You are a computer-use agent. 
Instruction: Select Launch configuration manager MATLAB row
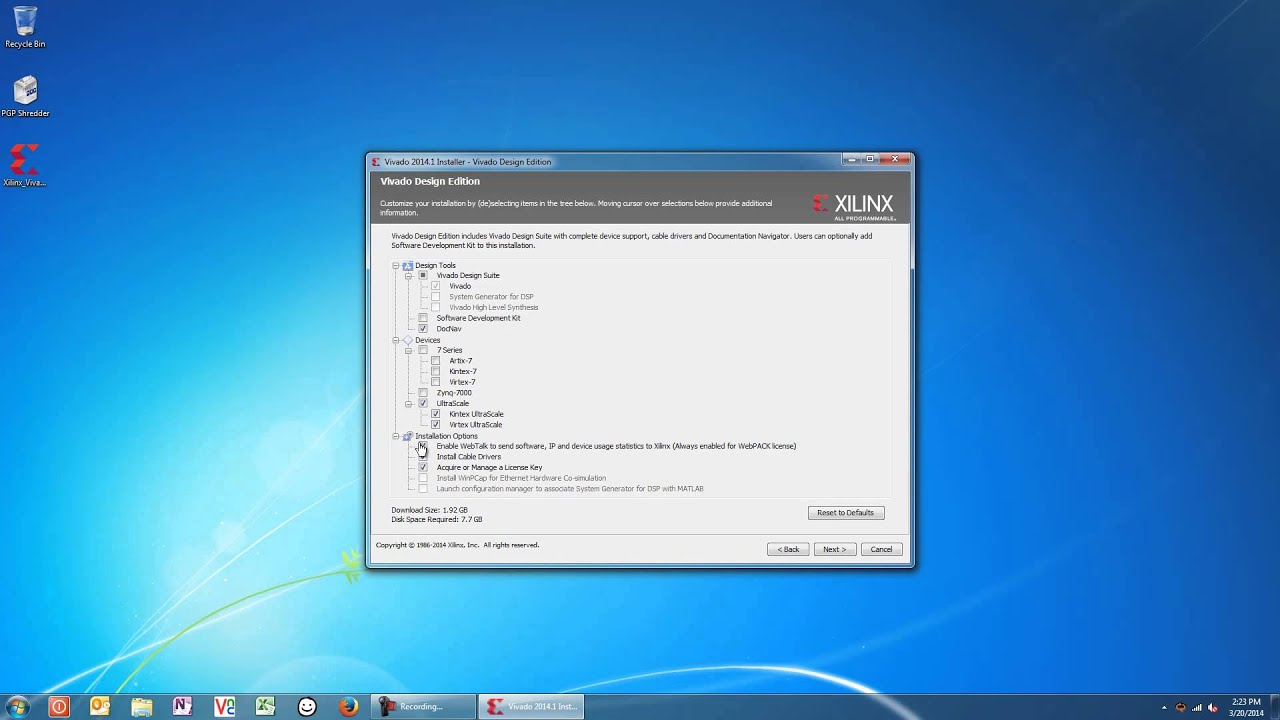pyautogui.click(x=570, y=489)
